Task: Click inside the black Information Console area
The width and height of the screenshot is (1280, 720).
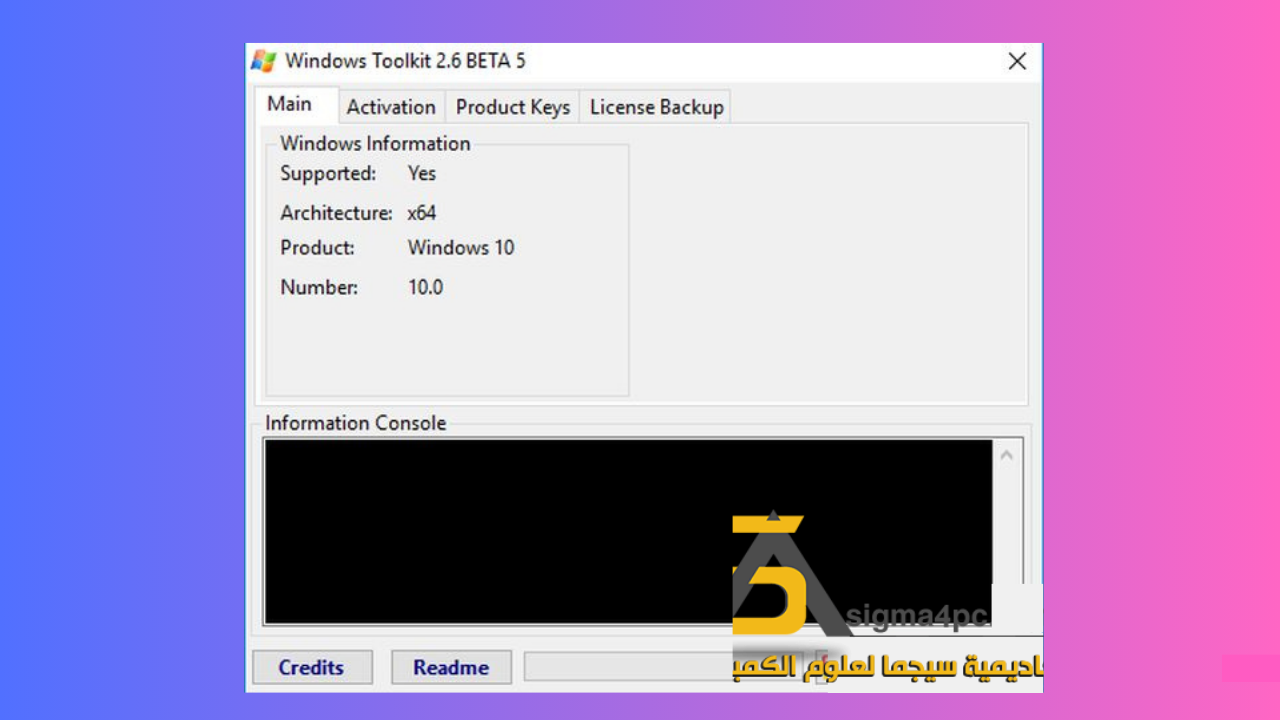Action: [x=628, y=531]
